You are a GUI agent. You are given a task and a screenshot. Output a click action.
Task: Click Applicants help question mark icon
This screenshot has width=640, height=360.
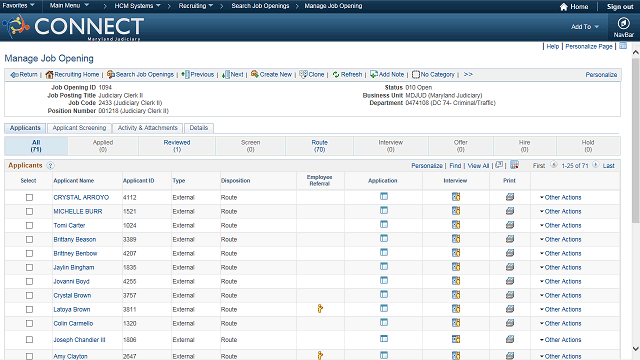point(50,165)
